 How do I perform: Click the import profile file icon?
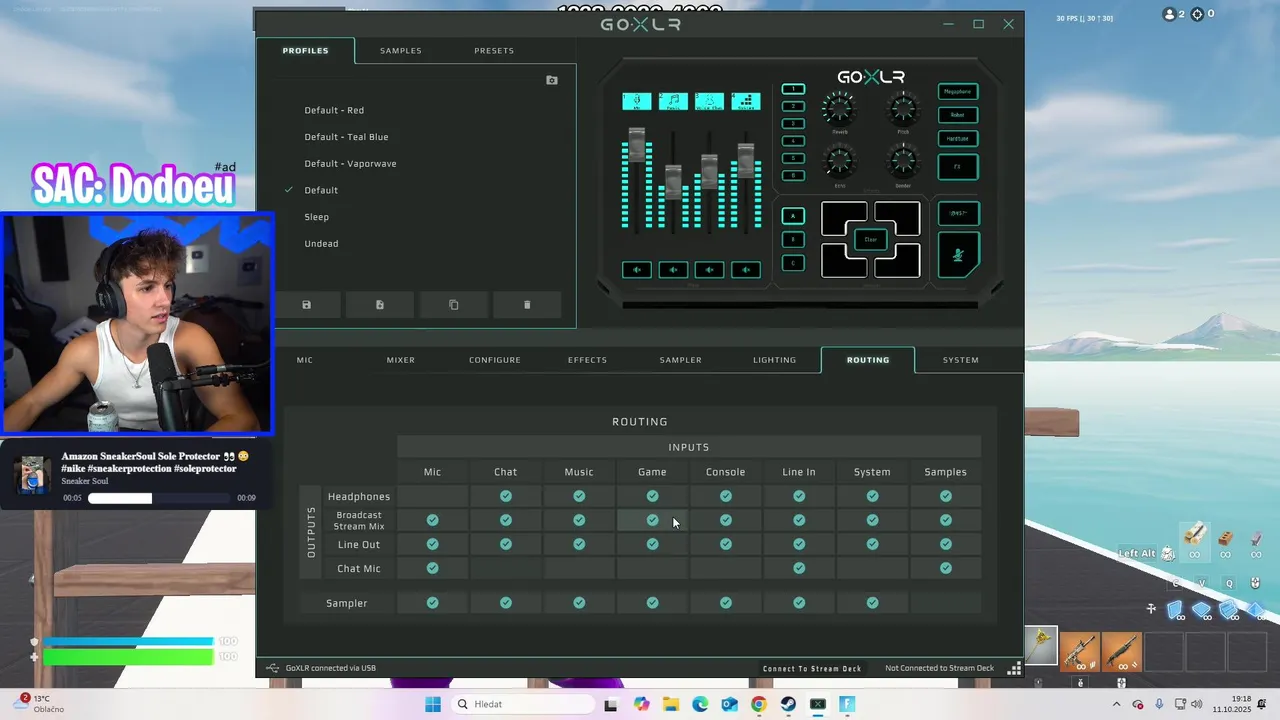pos(380,305)
